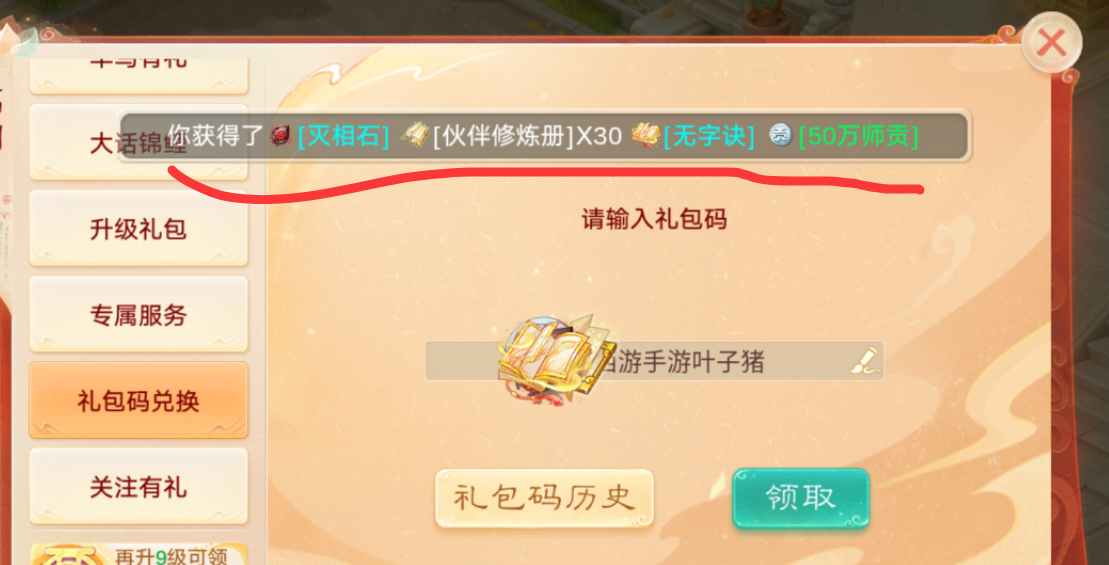Select the highlighted 礼包码兑换 tab
1109x565 pixels.
click(139, 400)
